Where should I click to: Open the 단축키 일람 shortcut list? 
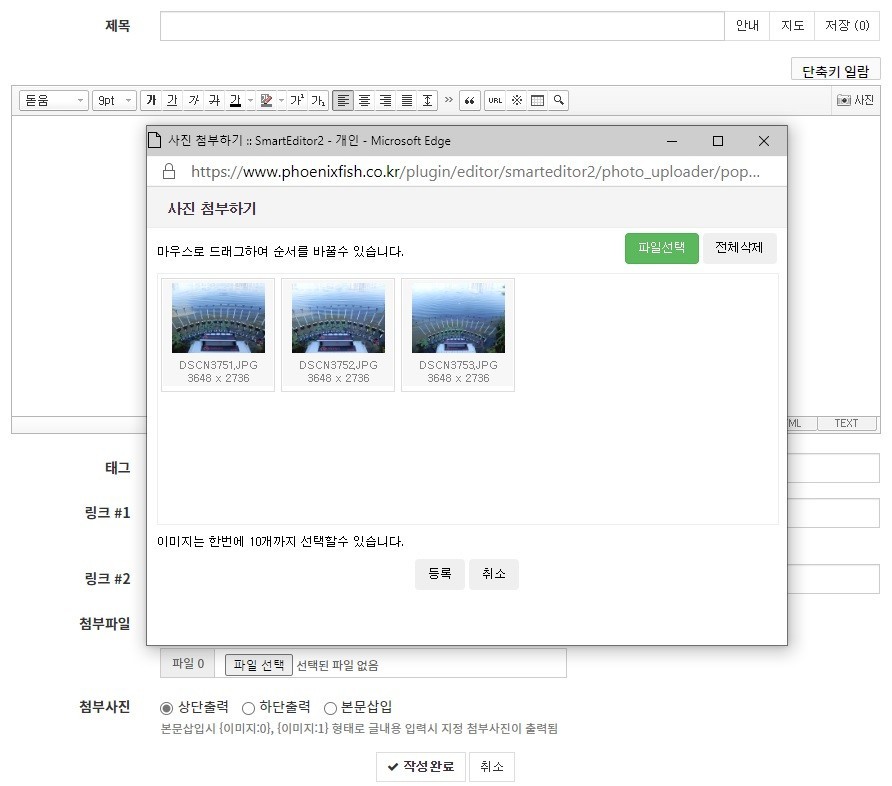[835, 71]
